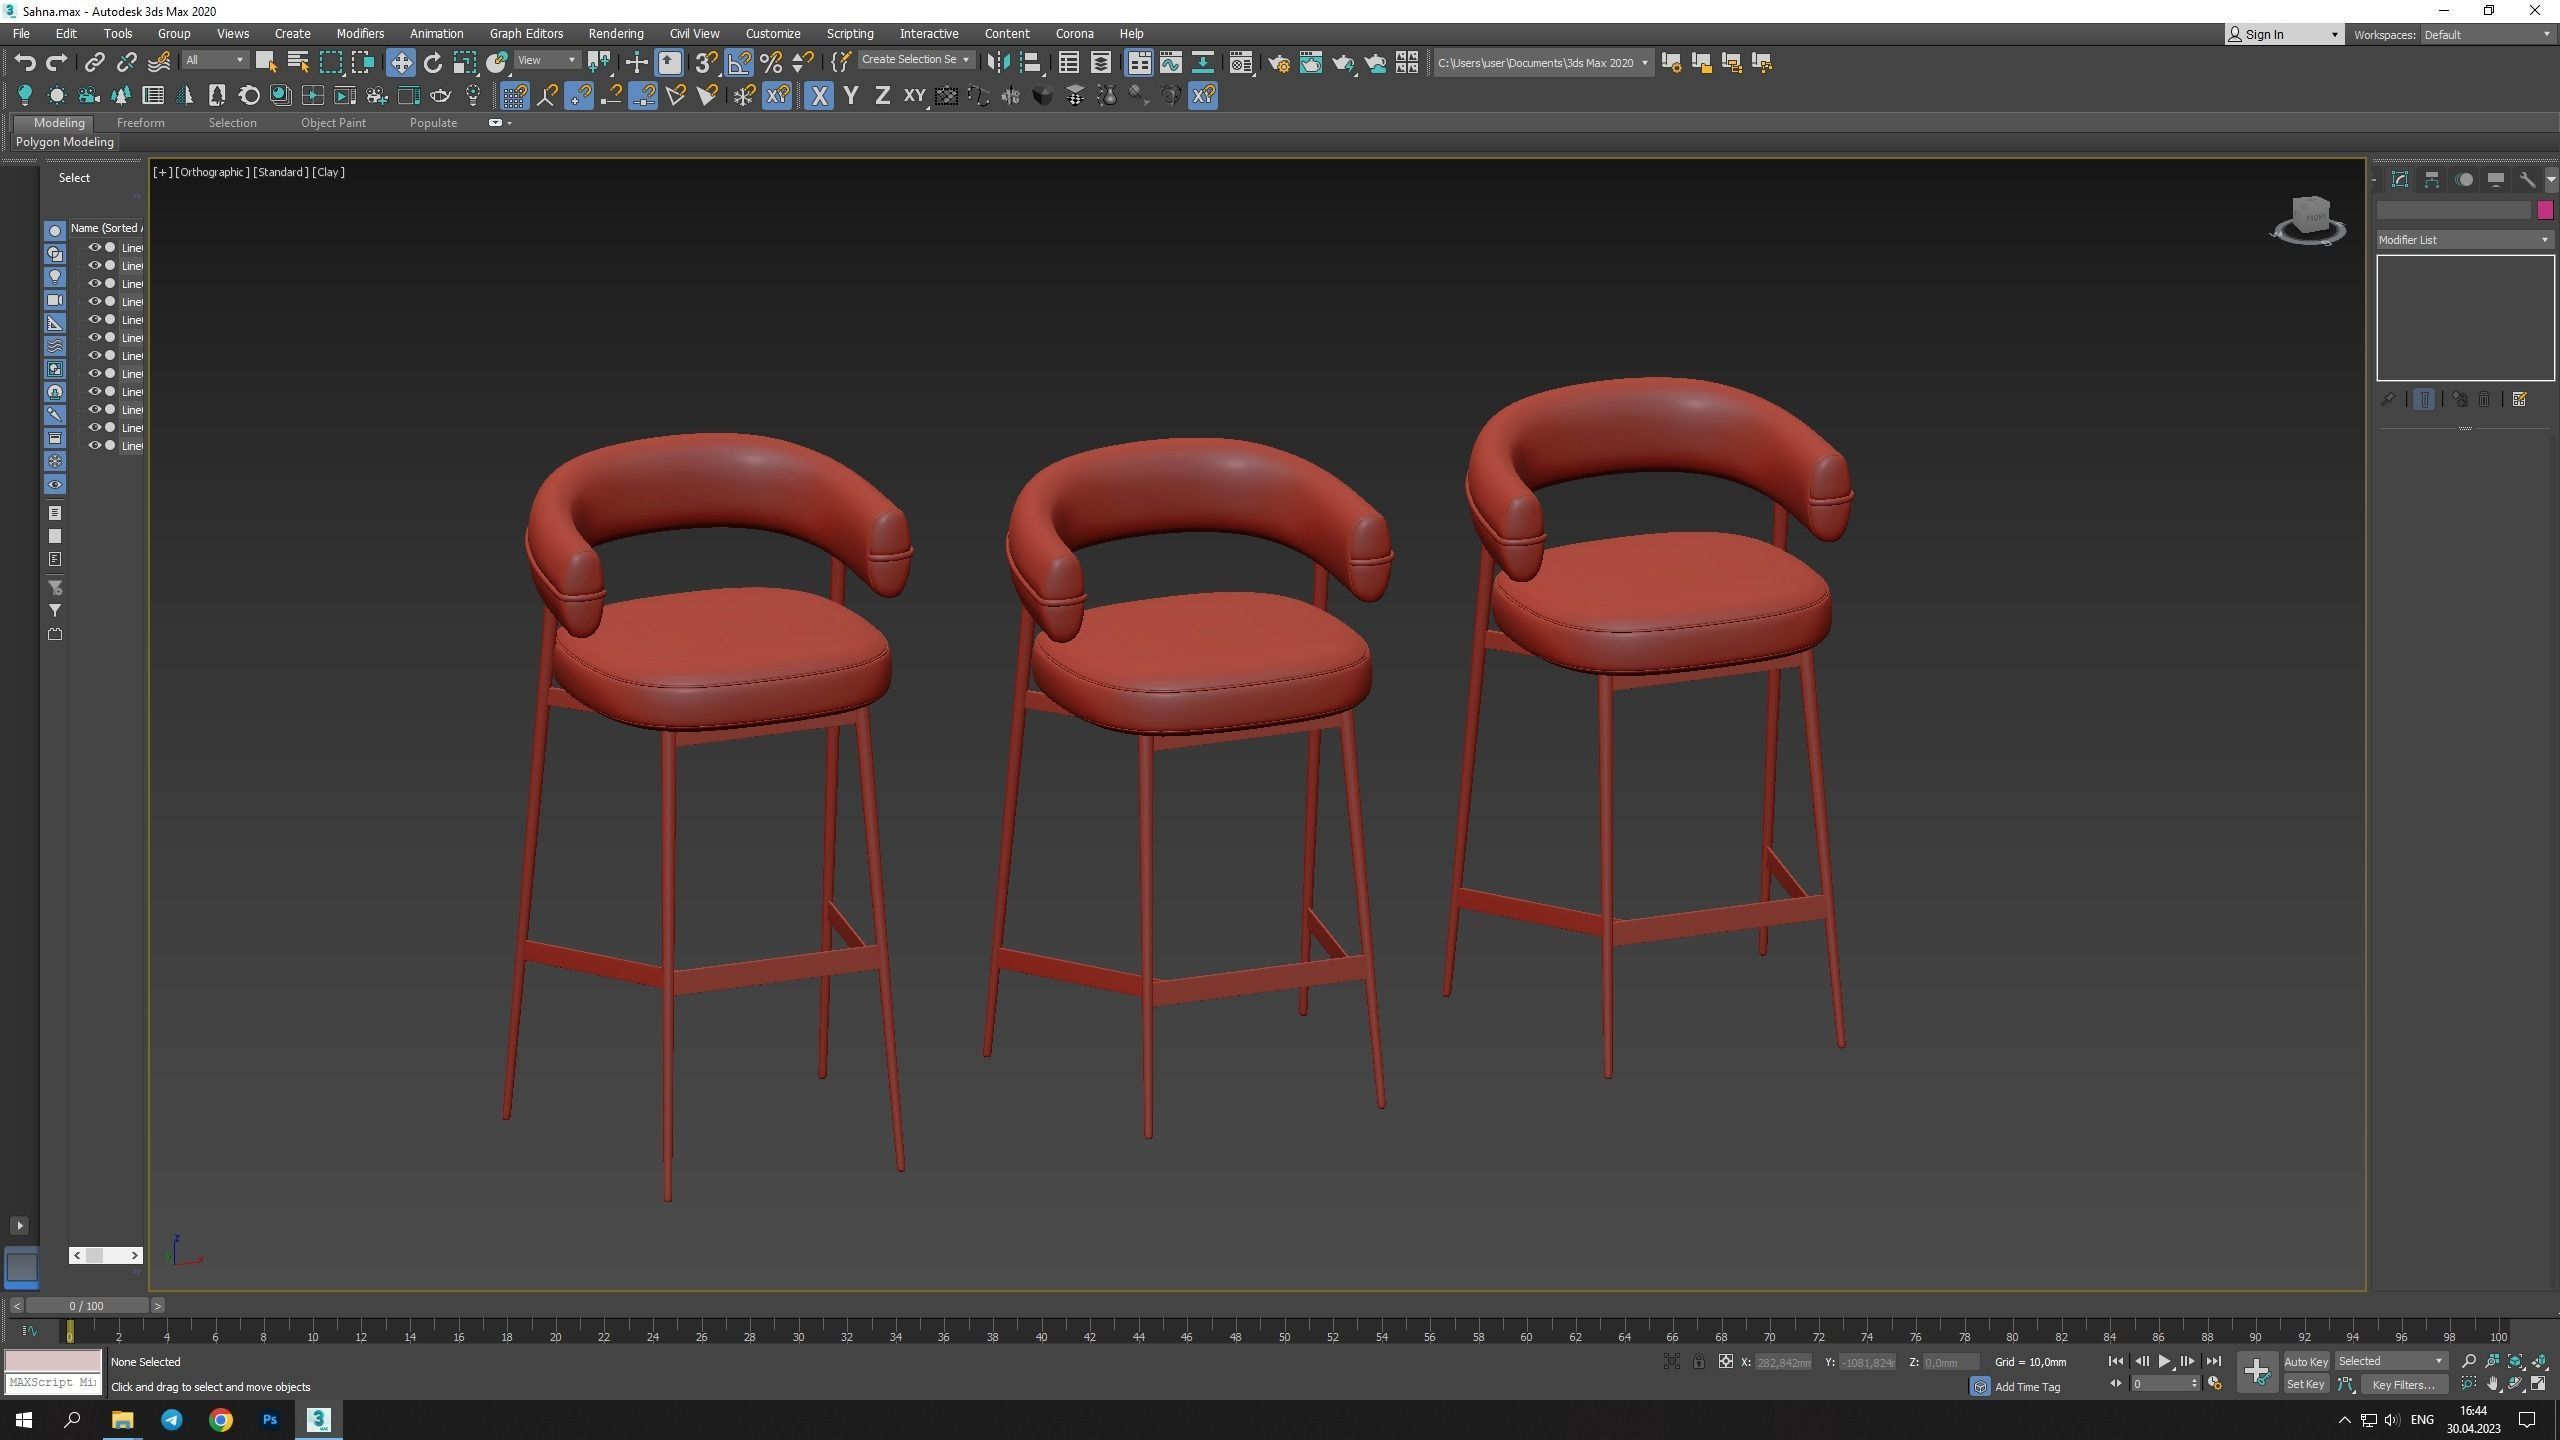Click Scene Explorer horizontal scrollbar
2560x1440 pixels.
pos(106,1256)
